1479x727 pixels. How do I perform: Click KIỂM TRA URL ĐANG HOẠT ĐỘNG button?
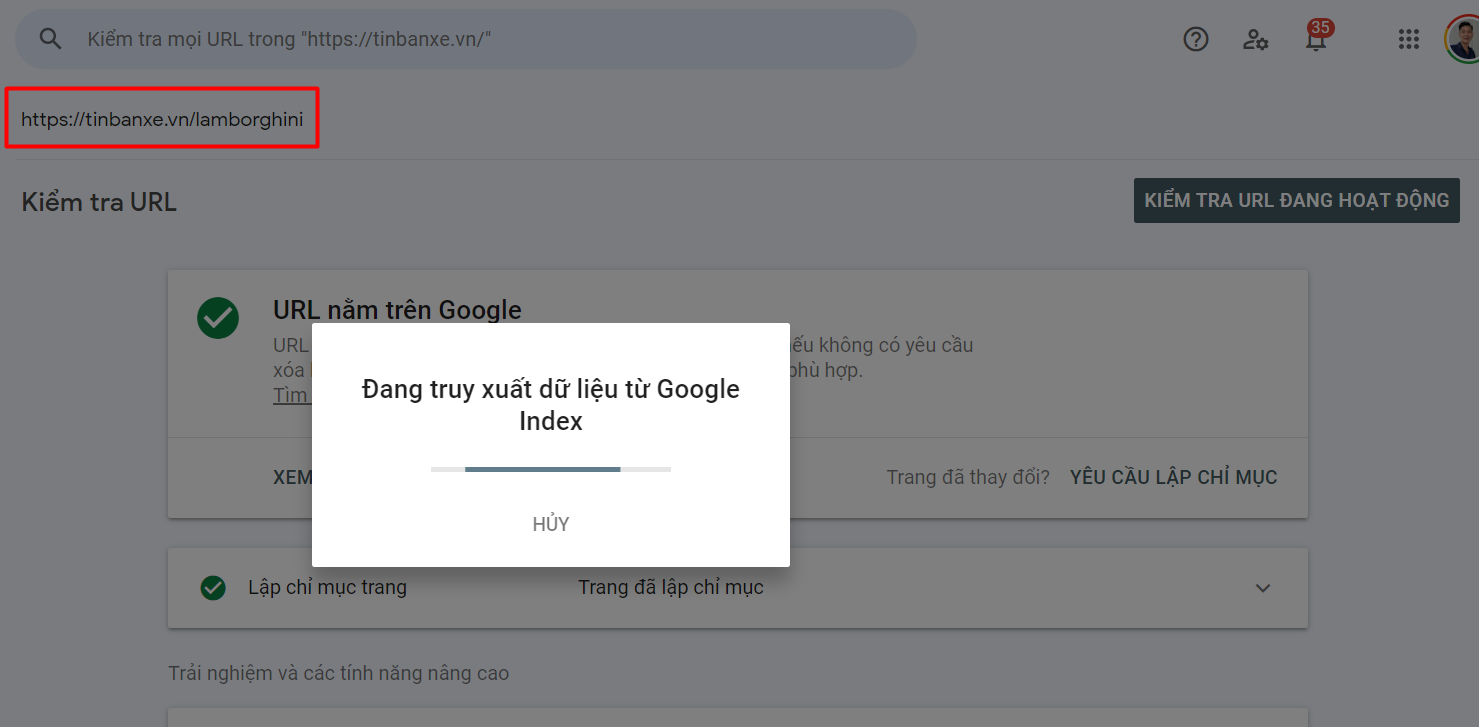tap(1297, 200)
